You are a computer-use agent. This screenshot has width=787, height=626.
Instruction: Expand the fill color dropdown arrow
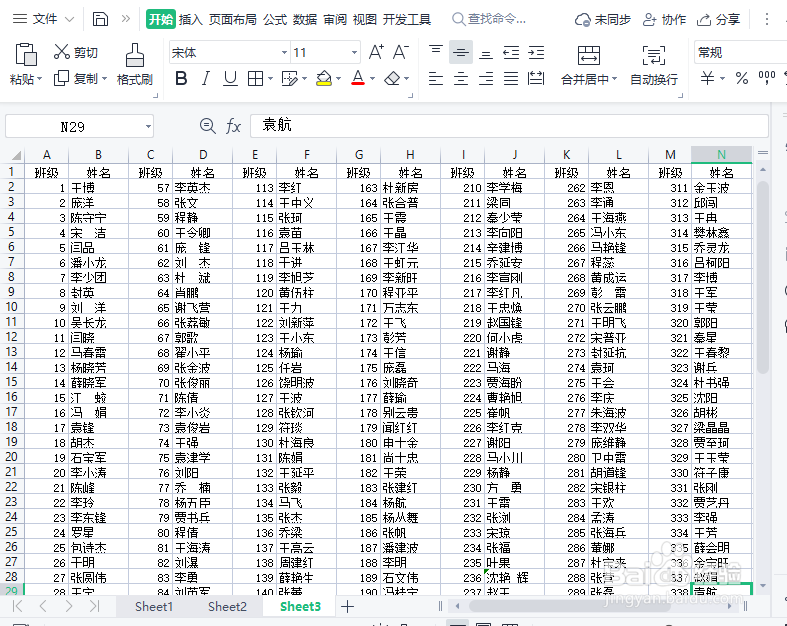(x=338, y=78)
